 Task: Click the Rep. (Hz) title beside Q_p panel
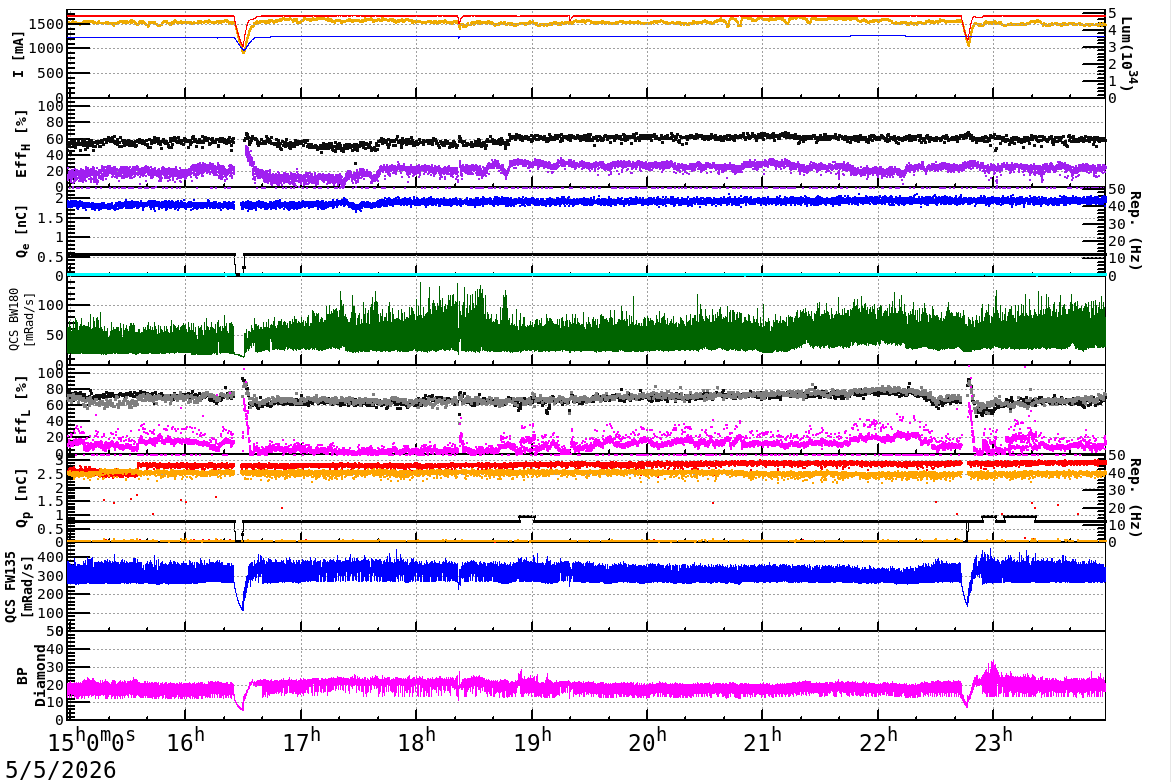tap(1135, 497)
